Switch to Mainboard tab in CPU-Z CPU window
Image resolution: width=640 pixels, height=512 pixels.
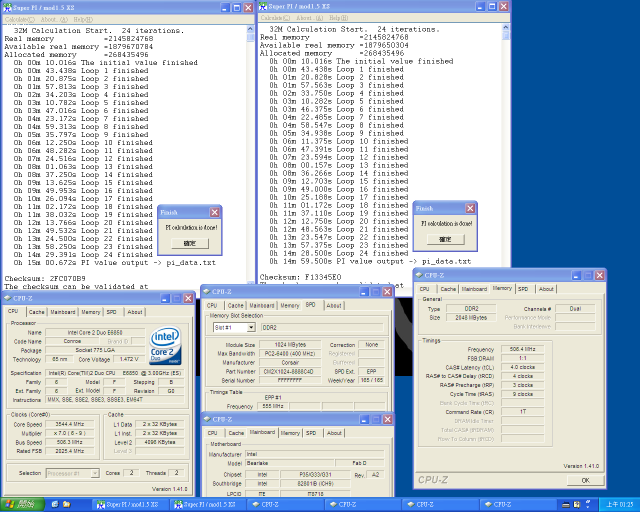(x=62, y=312)
